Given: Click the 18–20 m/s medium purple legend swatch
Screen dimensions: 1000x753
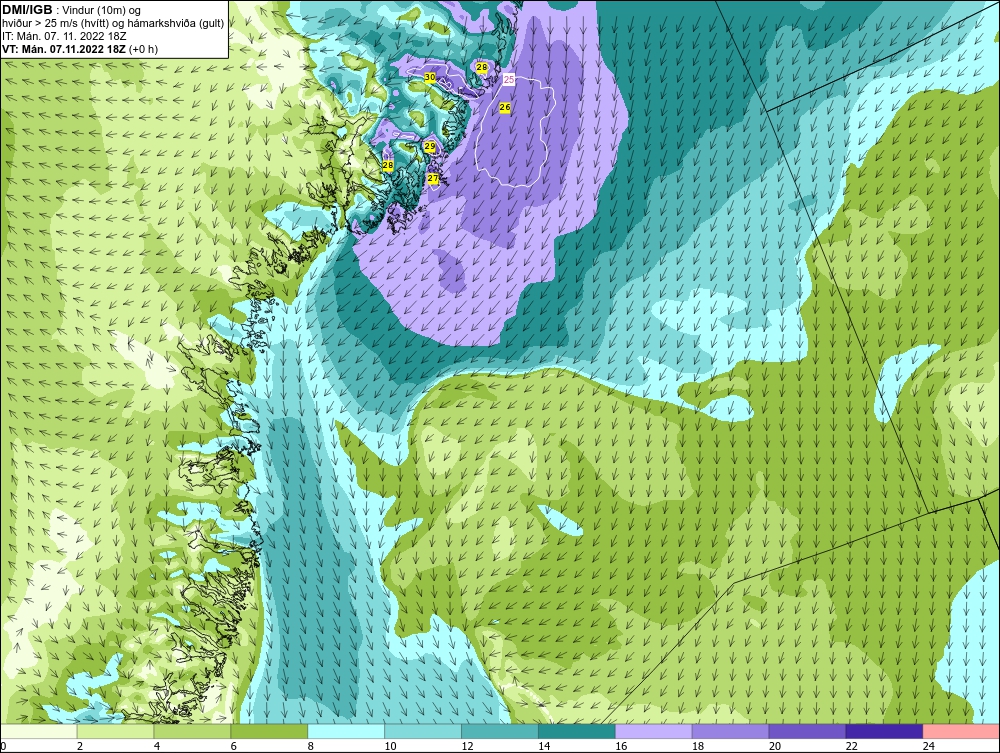Looking at the screenshot, I should [730, 731].
